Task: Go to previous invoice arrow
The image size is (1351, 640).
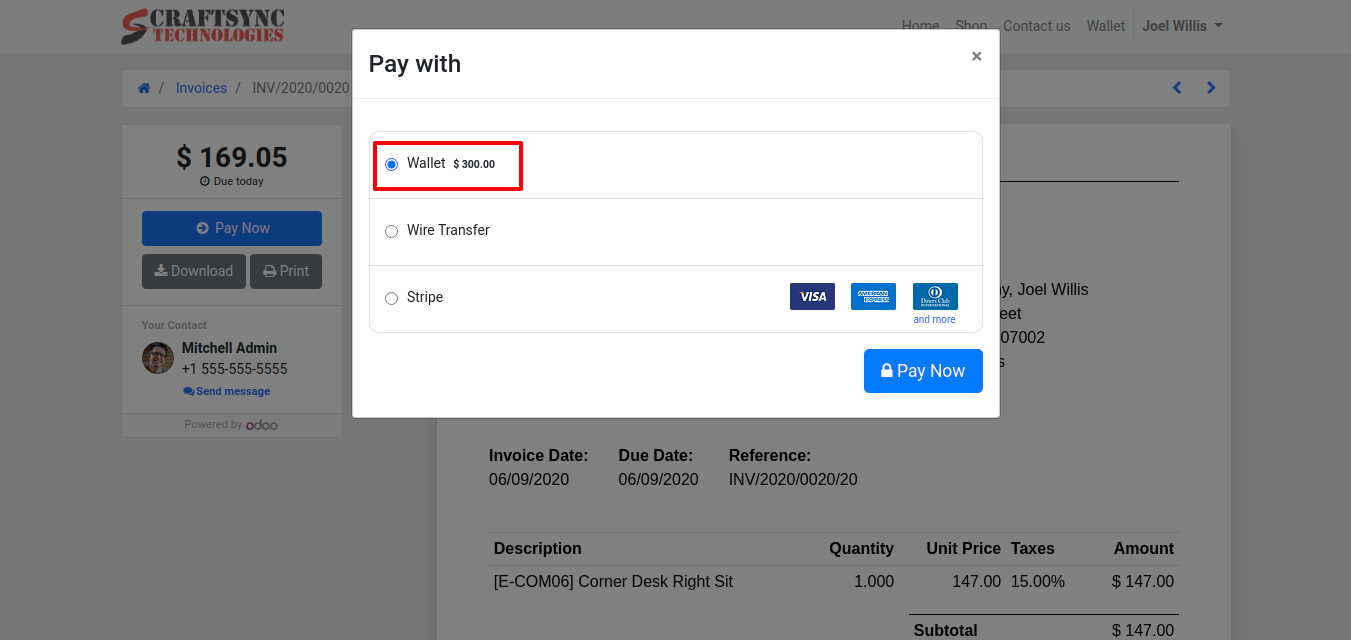Action: tap(1177, 88)
